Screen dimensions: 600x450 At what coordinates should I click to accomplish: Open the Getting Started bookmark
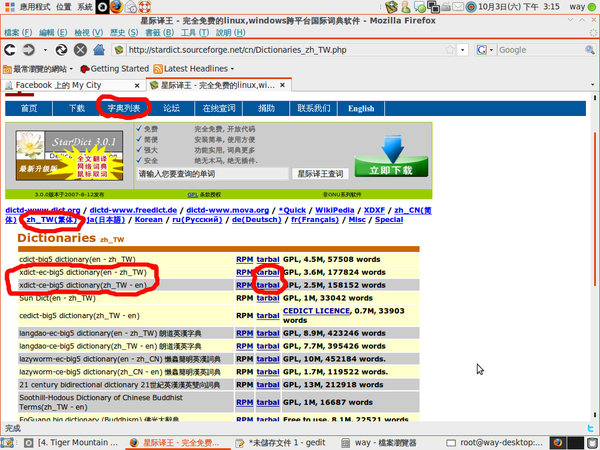coord(114,69)
